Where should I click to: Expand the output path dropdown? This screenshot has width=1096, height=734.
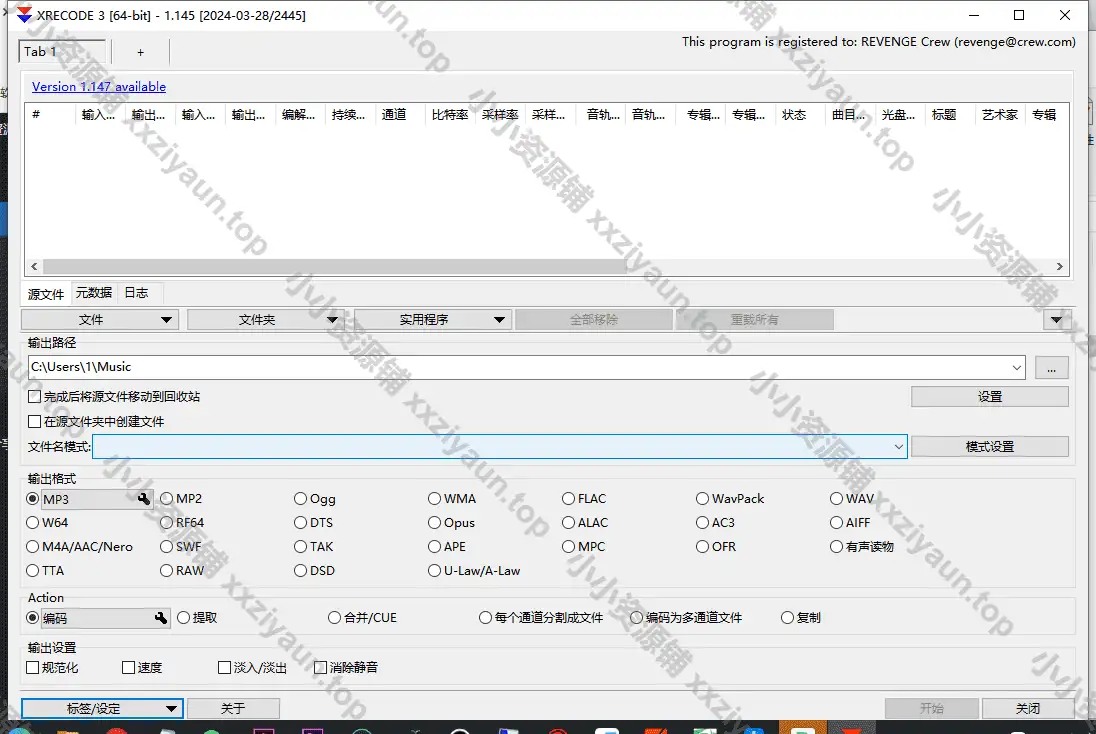[1017, 367]
